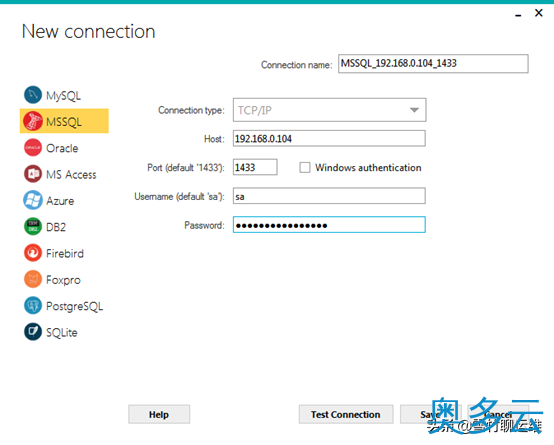Minimize the New connection window
Screen dimensions: 554x445
518,14
